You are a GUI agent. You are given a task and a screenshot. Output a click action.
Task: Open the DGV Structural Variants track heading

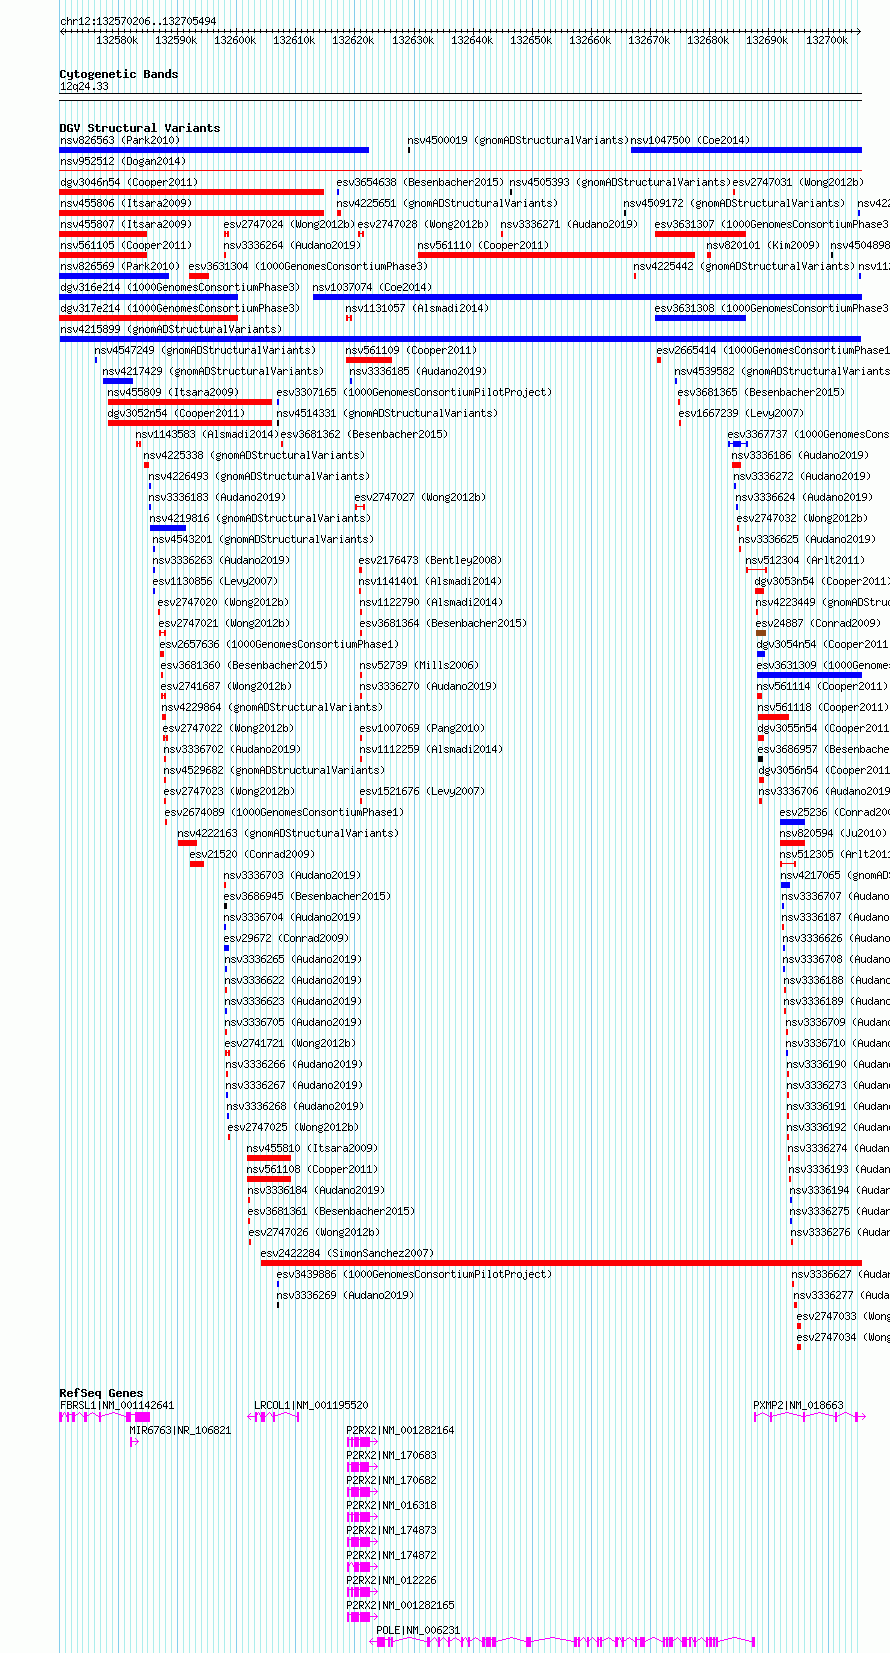pyautogui.click(x=140, y=128)
